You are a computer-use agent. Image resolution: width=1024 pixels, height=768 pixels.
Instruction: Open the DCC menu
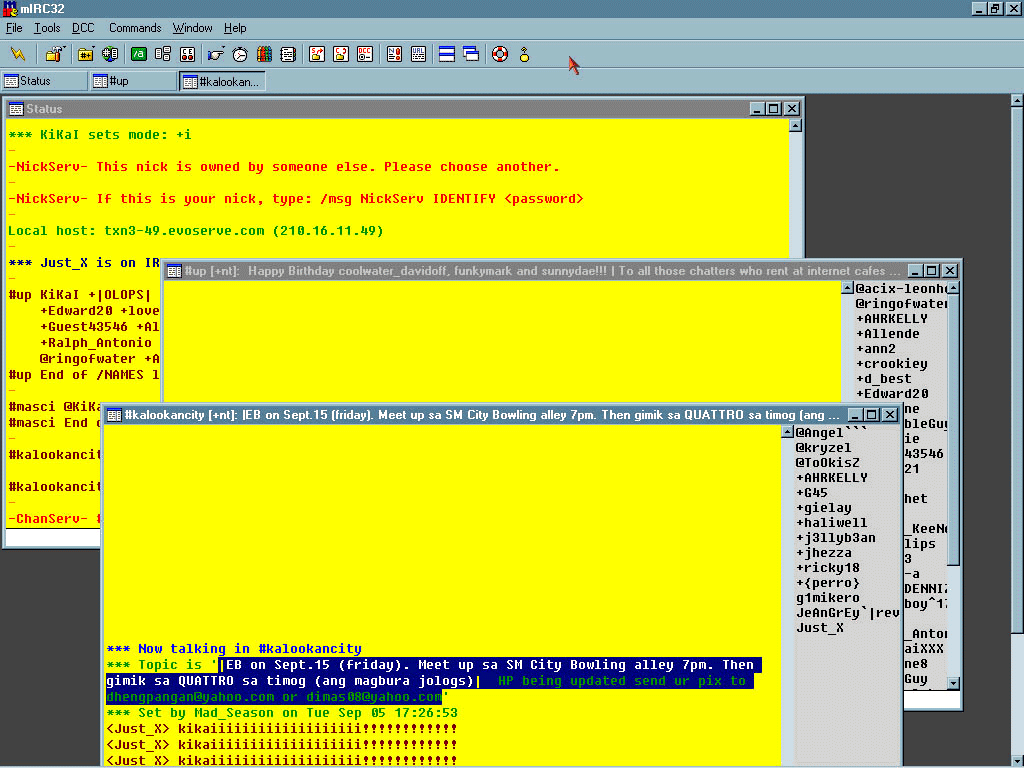pyautogui.click(x=83, y=28)
